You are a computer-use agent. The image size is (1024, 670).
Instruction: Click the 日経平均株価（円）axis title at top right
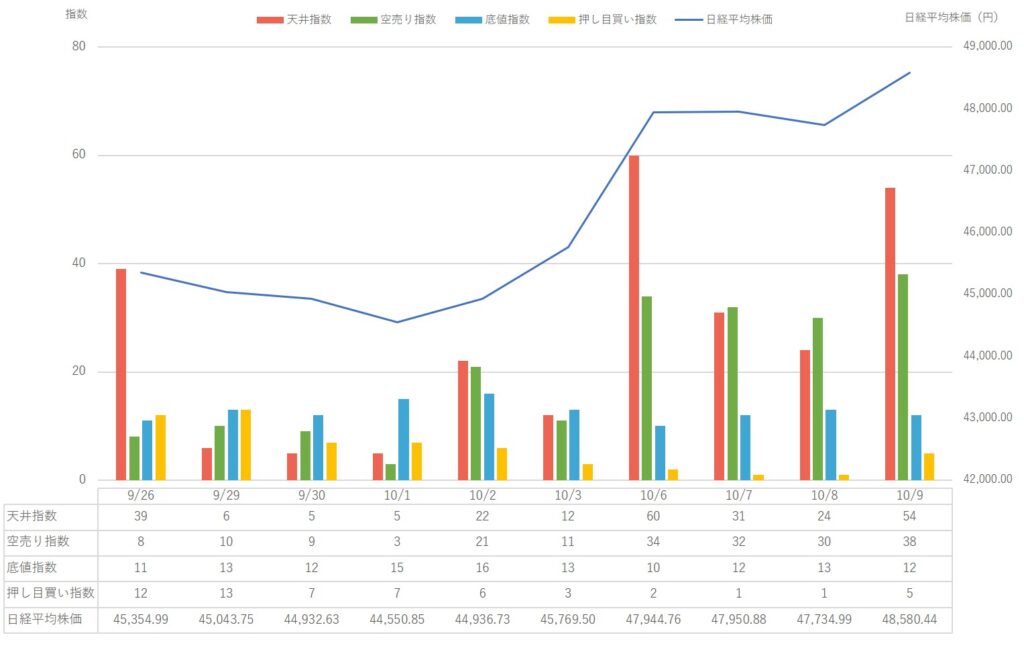point(950,17)
